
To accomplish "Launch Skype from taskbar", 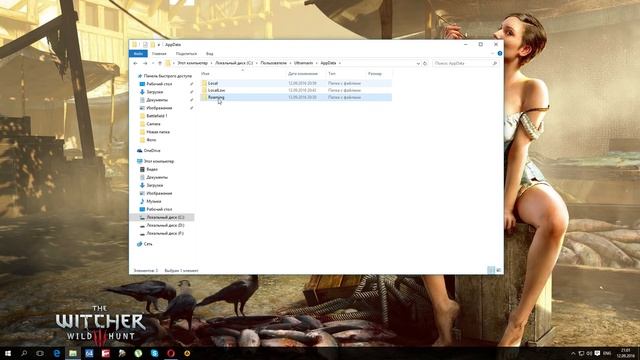I will click(x=155, y=353).
